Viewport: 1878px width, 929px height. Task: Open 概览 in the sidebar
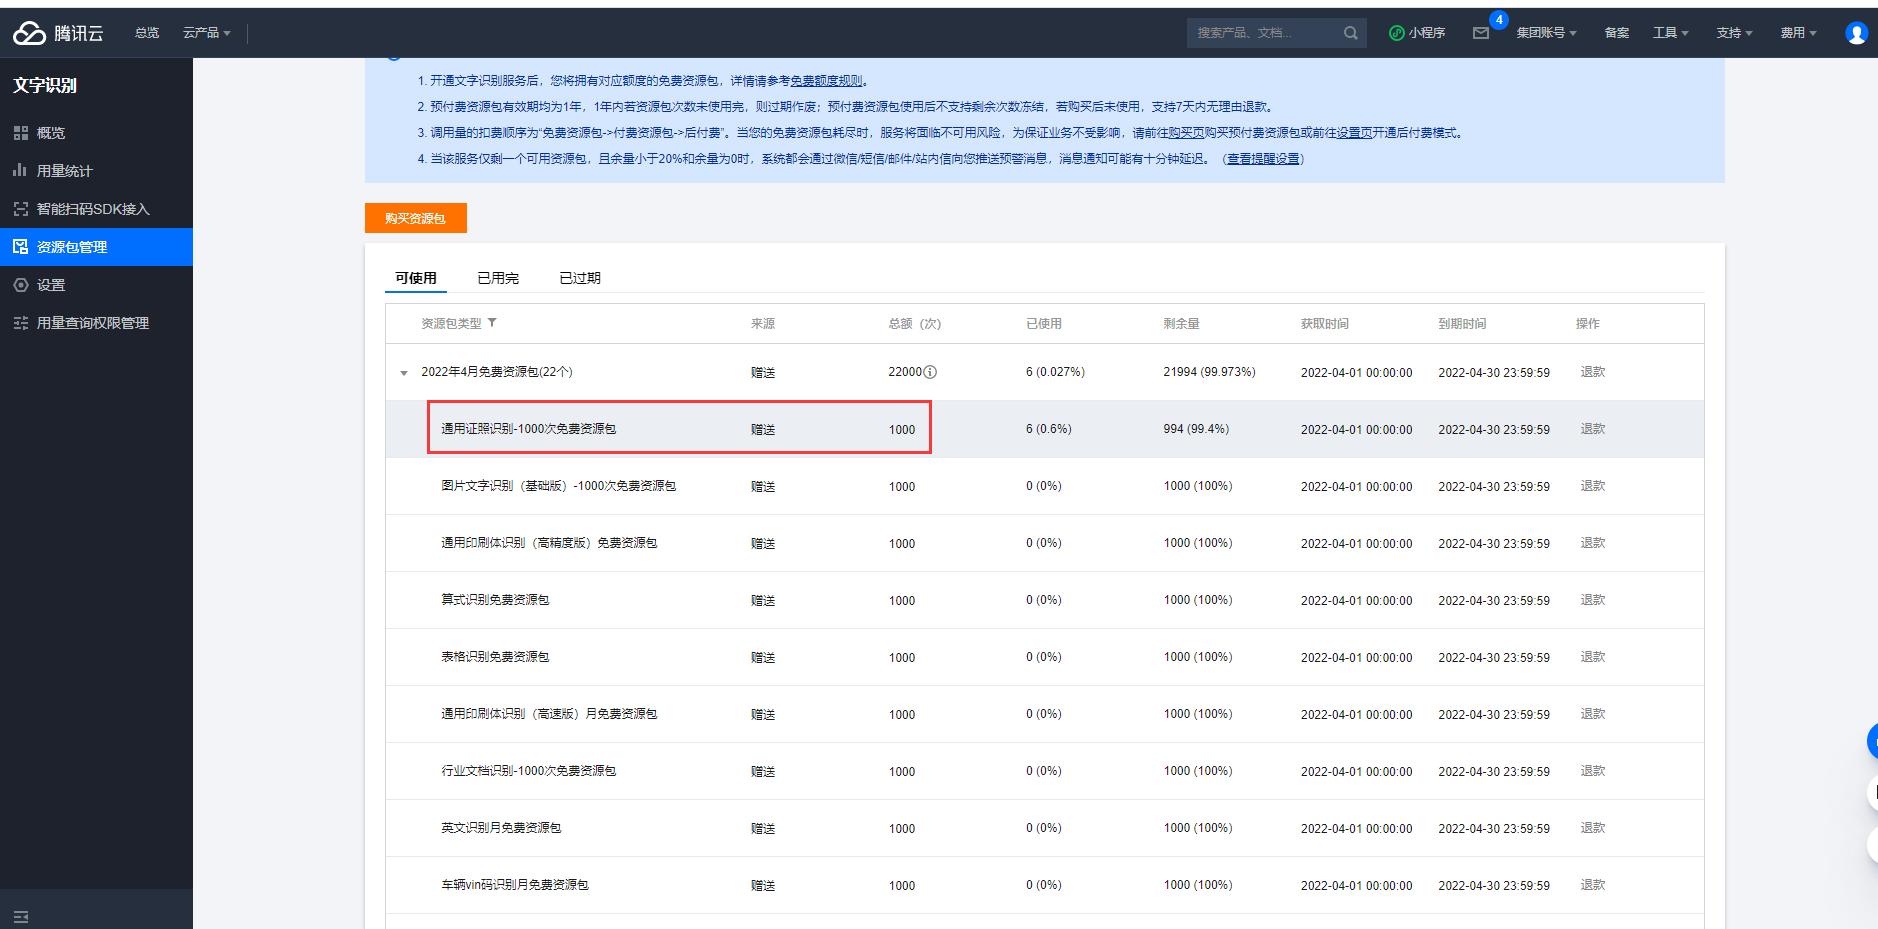(x=51, y=133)
